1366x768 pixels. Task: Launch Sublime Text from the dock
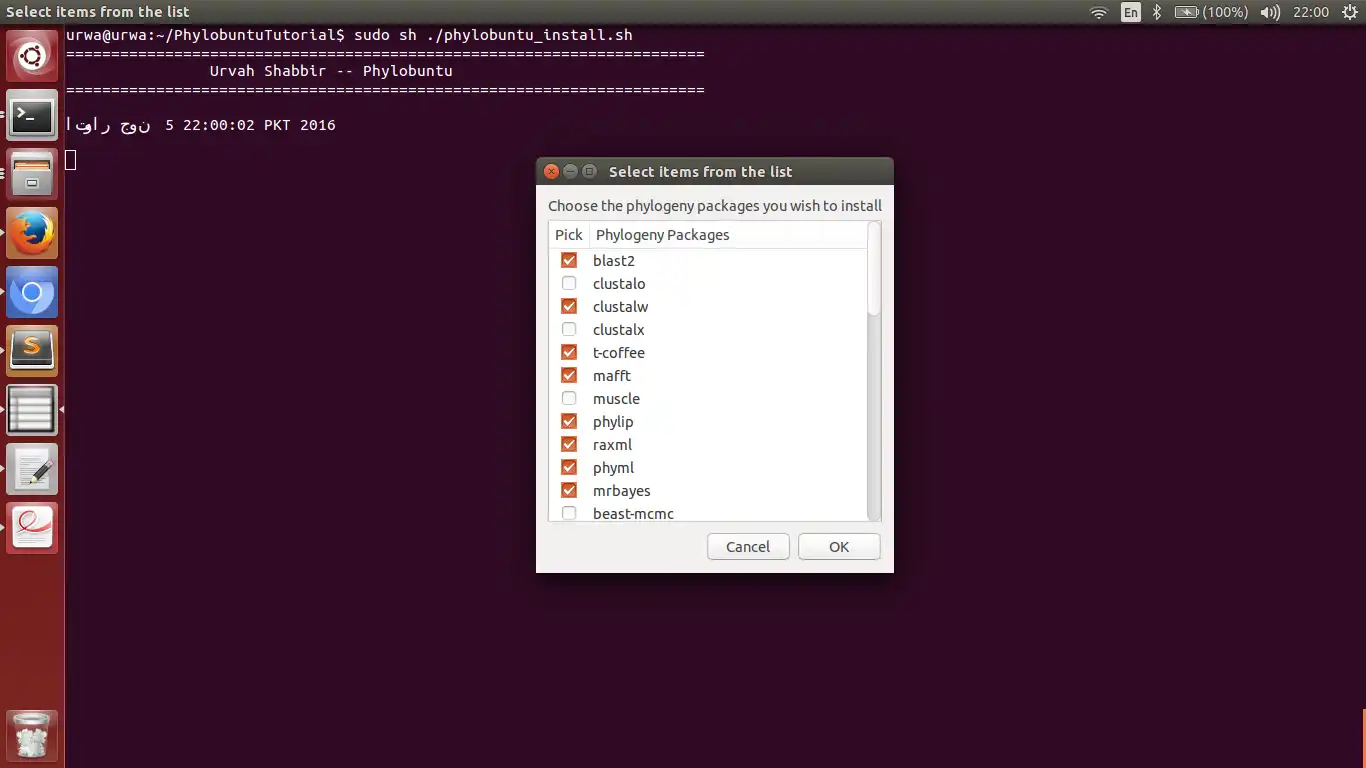click(x=32, y=351)
